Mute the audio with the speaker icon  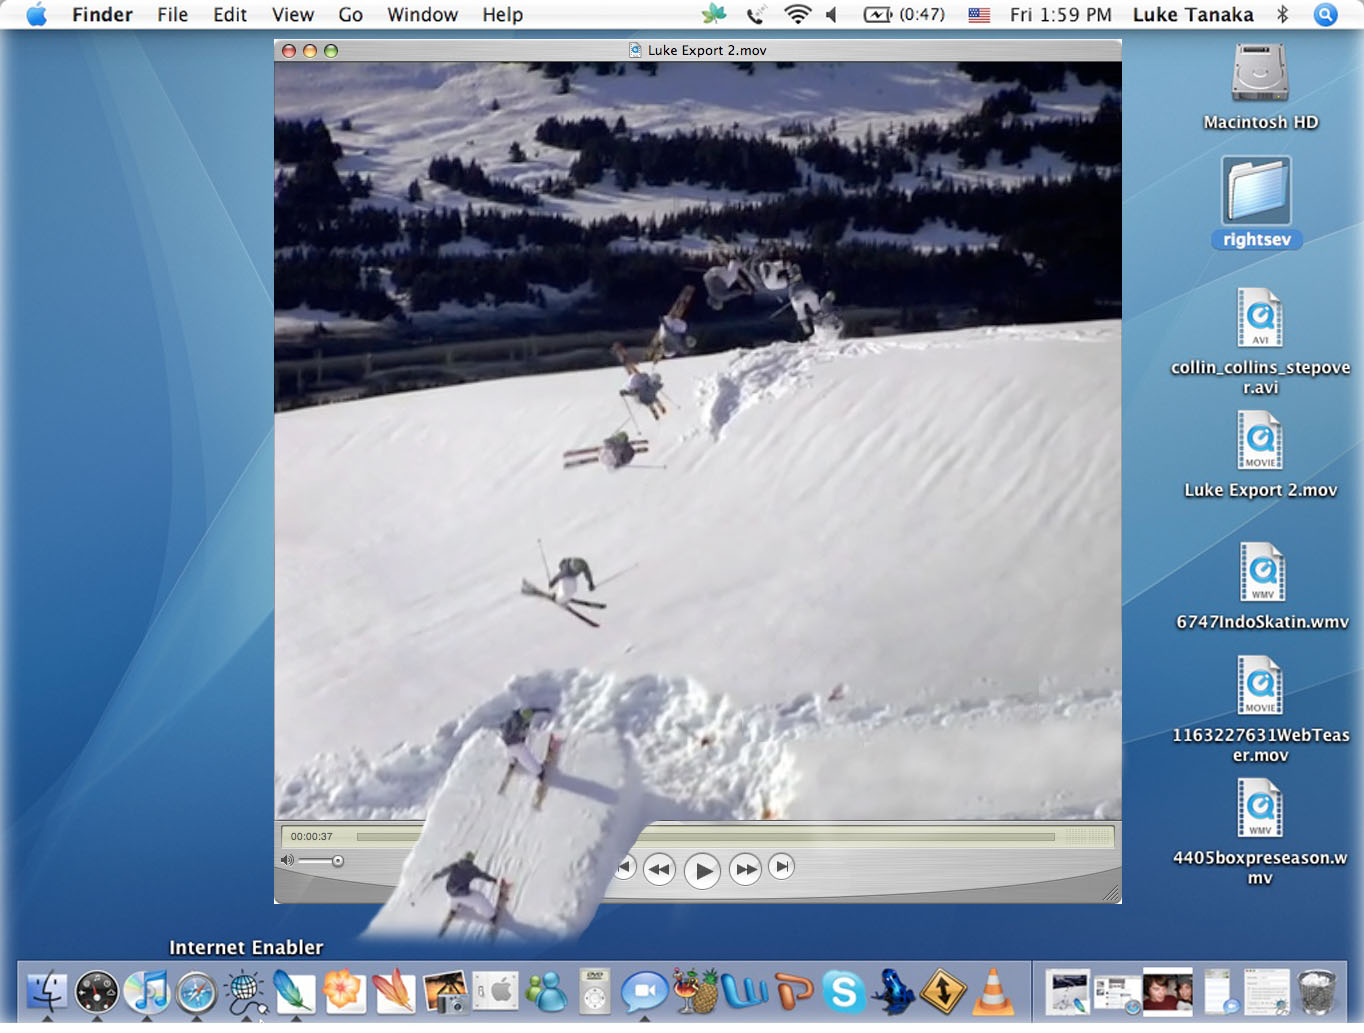click(x=287, y=859)
